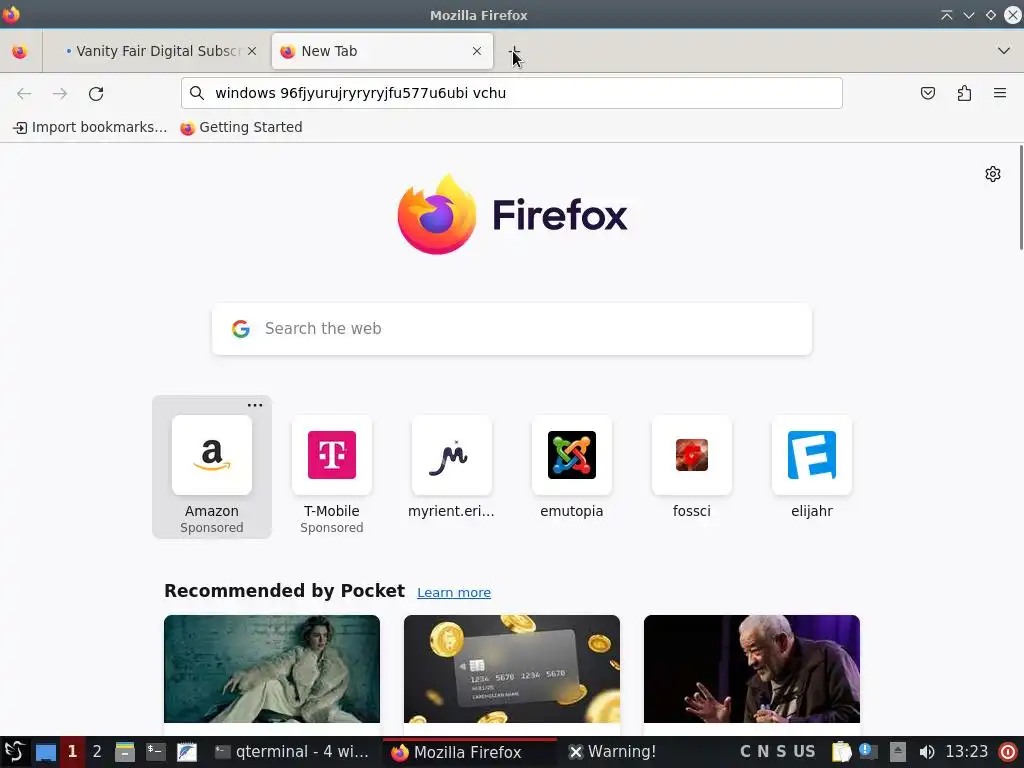
Task: Click the 13:23 clock
Action: click(x=967, y=752)
